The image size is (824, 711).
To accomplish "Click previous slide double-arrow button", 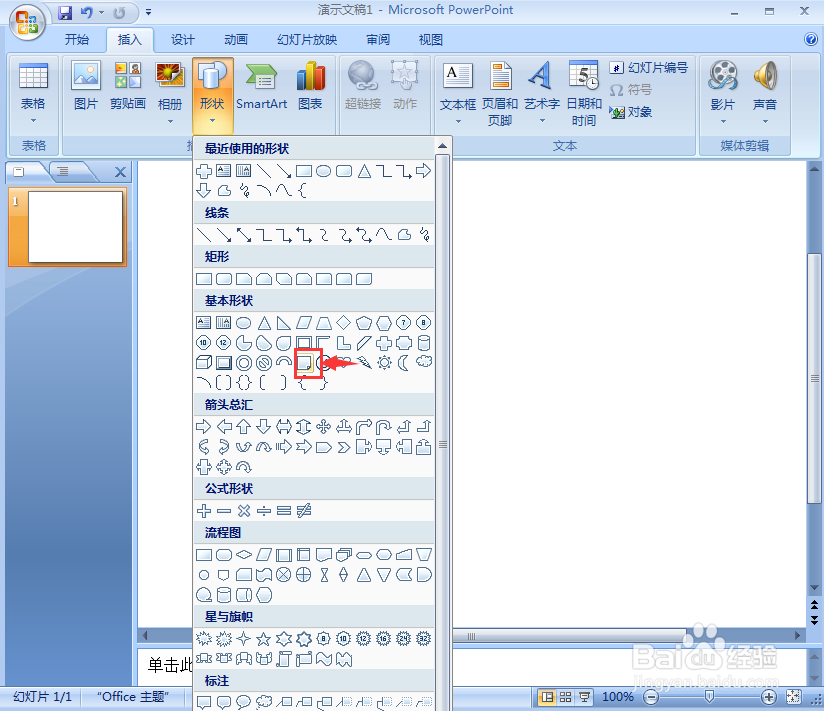I will (x=814, y=604).
